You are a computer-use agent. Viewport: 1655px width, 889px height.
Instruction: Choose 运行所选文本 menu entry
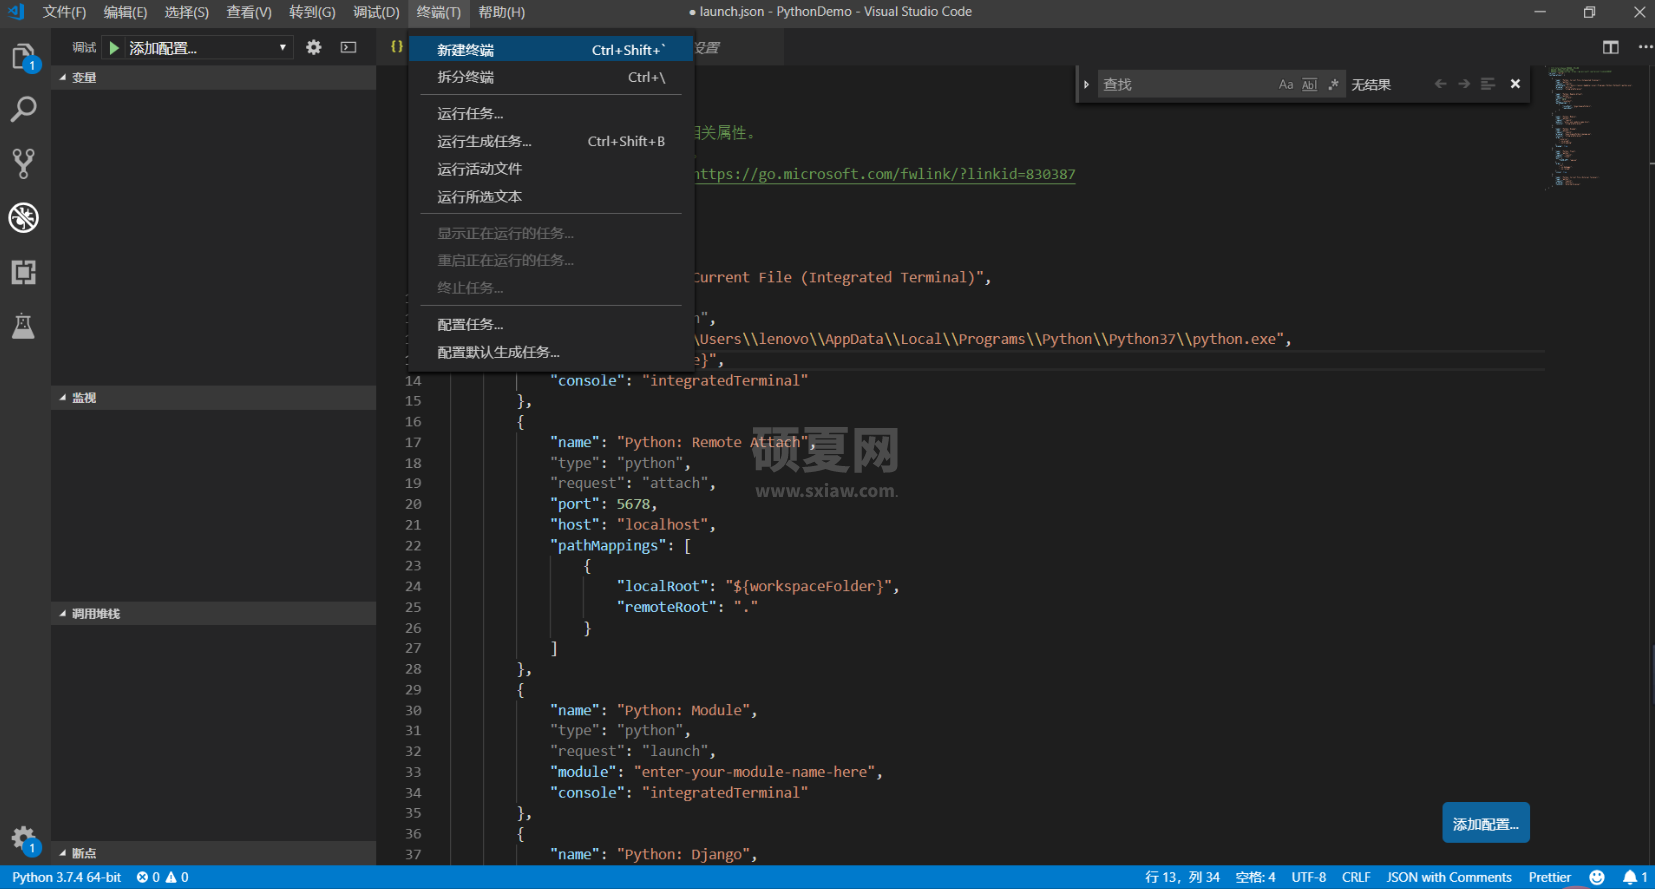pos(551,197)
